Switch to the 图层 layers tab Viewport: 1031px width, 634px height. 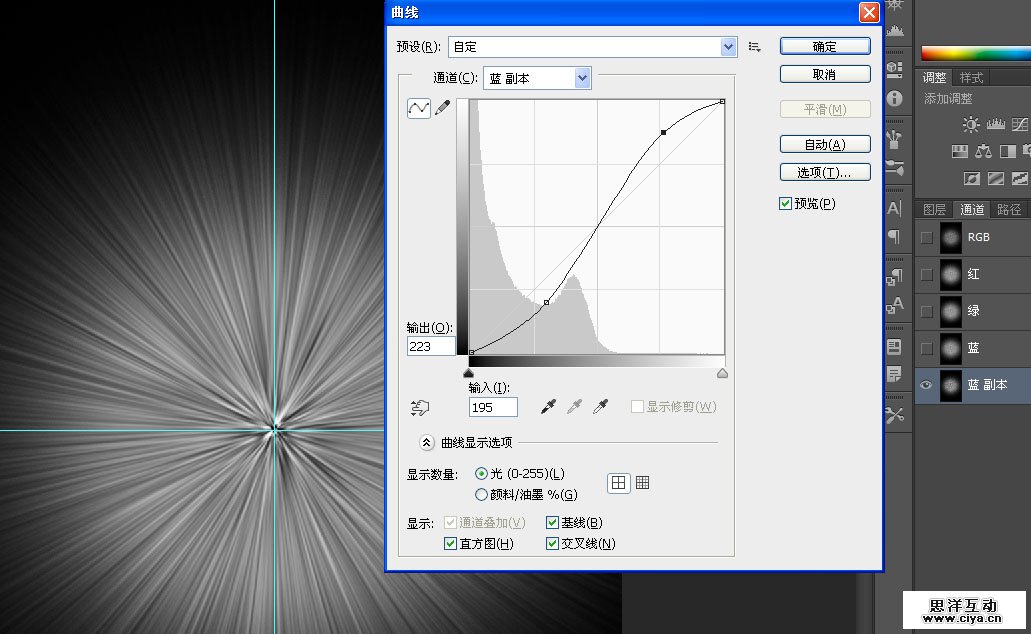[934, 209]
